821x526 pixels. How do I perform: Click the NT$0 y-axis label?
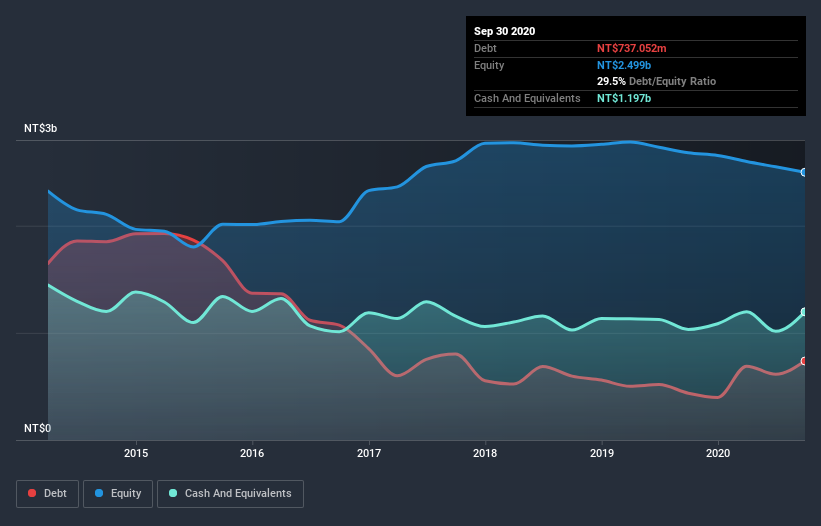pyautogui.click(x=37, y=428)
